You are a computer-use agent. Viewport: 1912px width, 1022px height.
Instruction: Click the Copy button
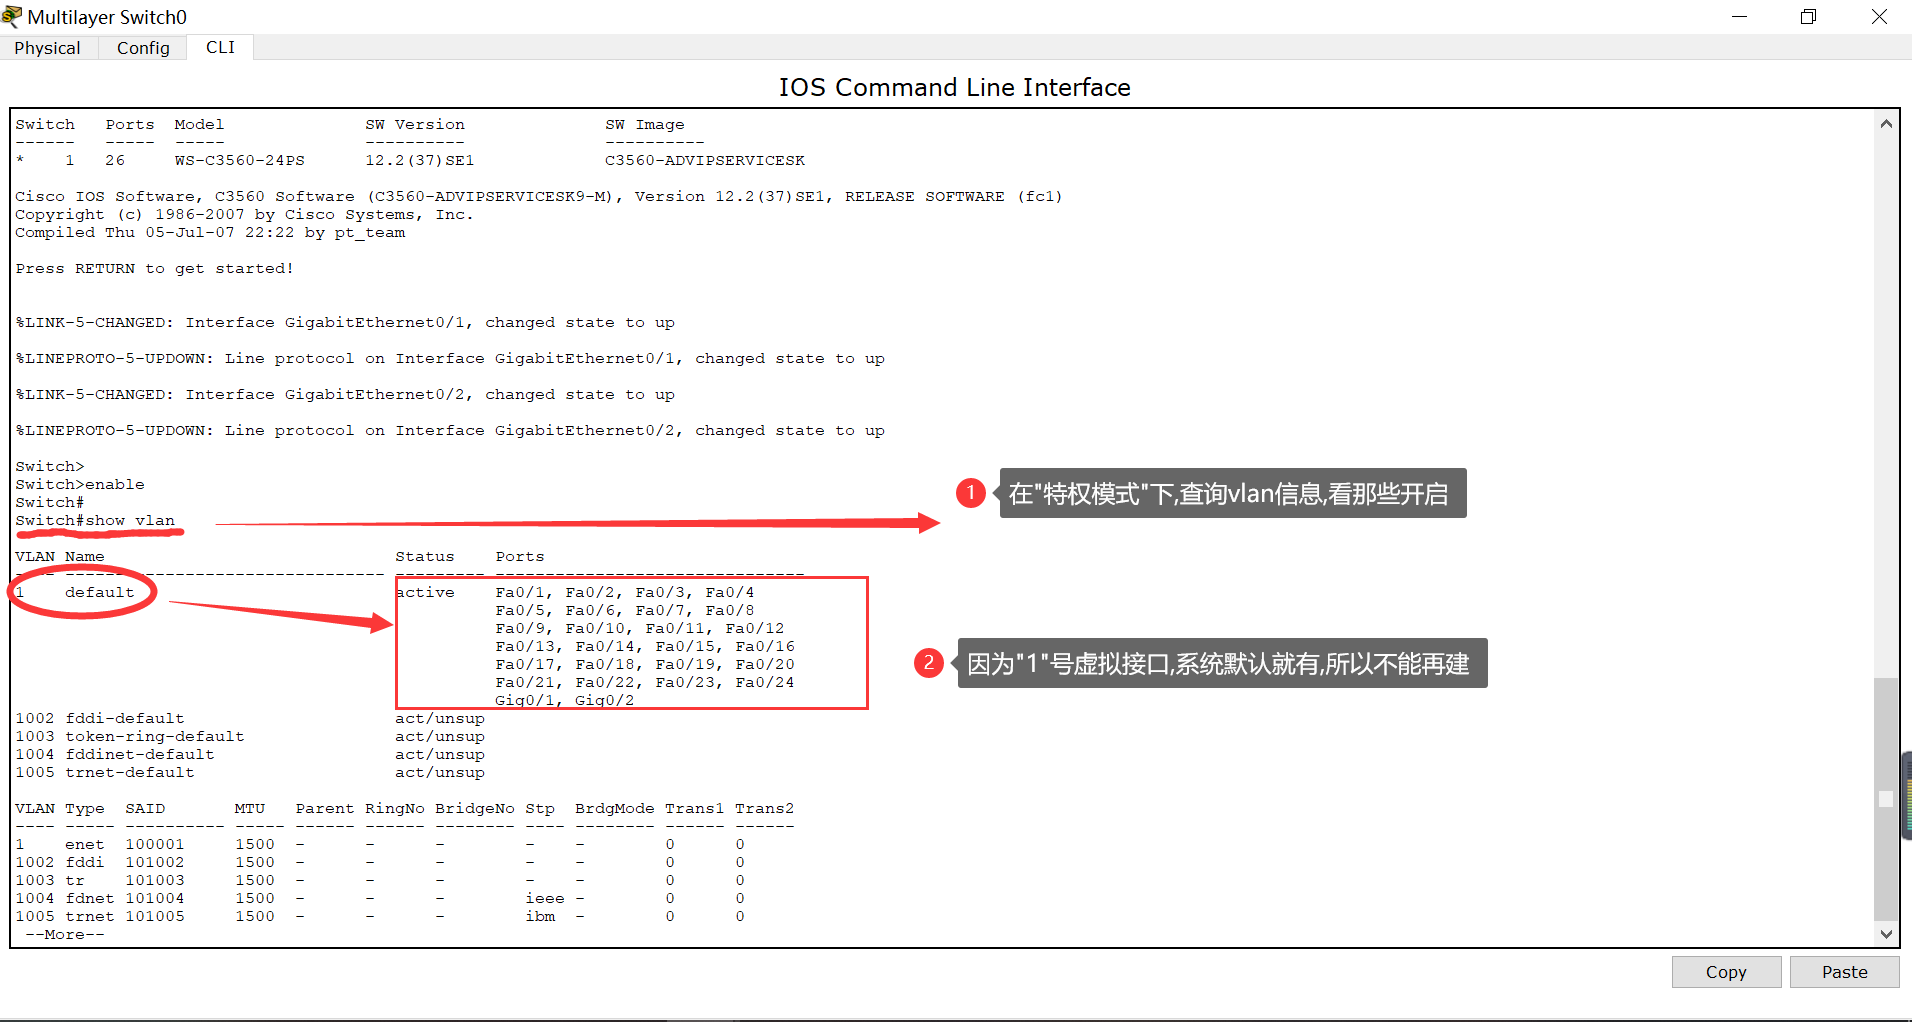[x=1726, y=972]
